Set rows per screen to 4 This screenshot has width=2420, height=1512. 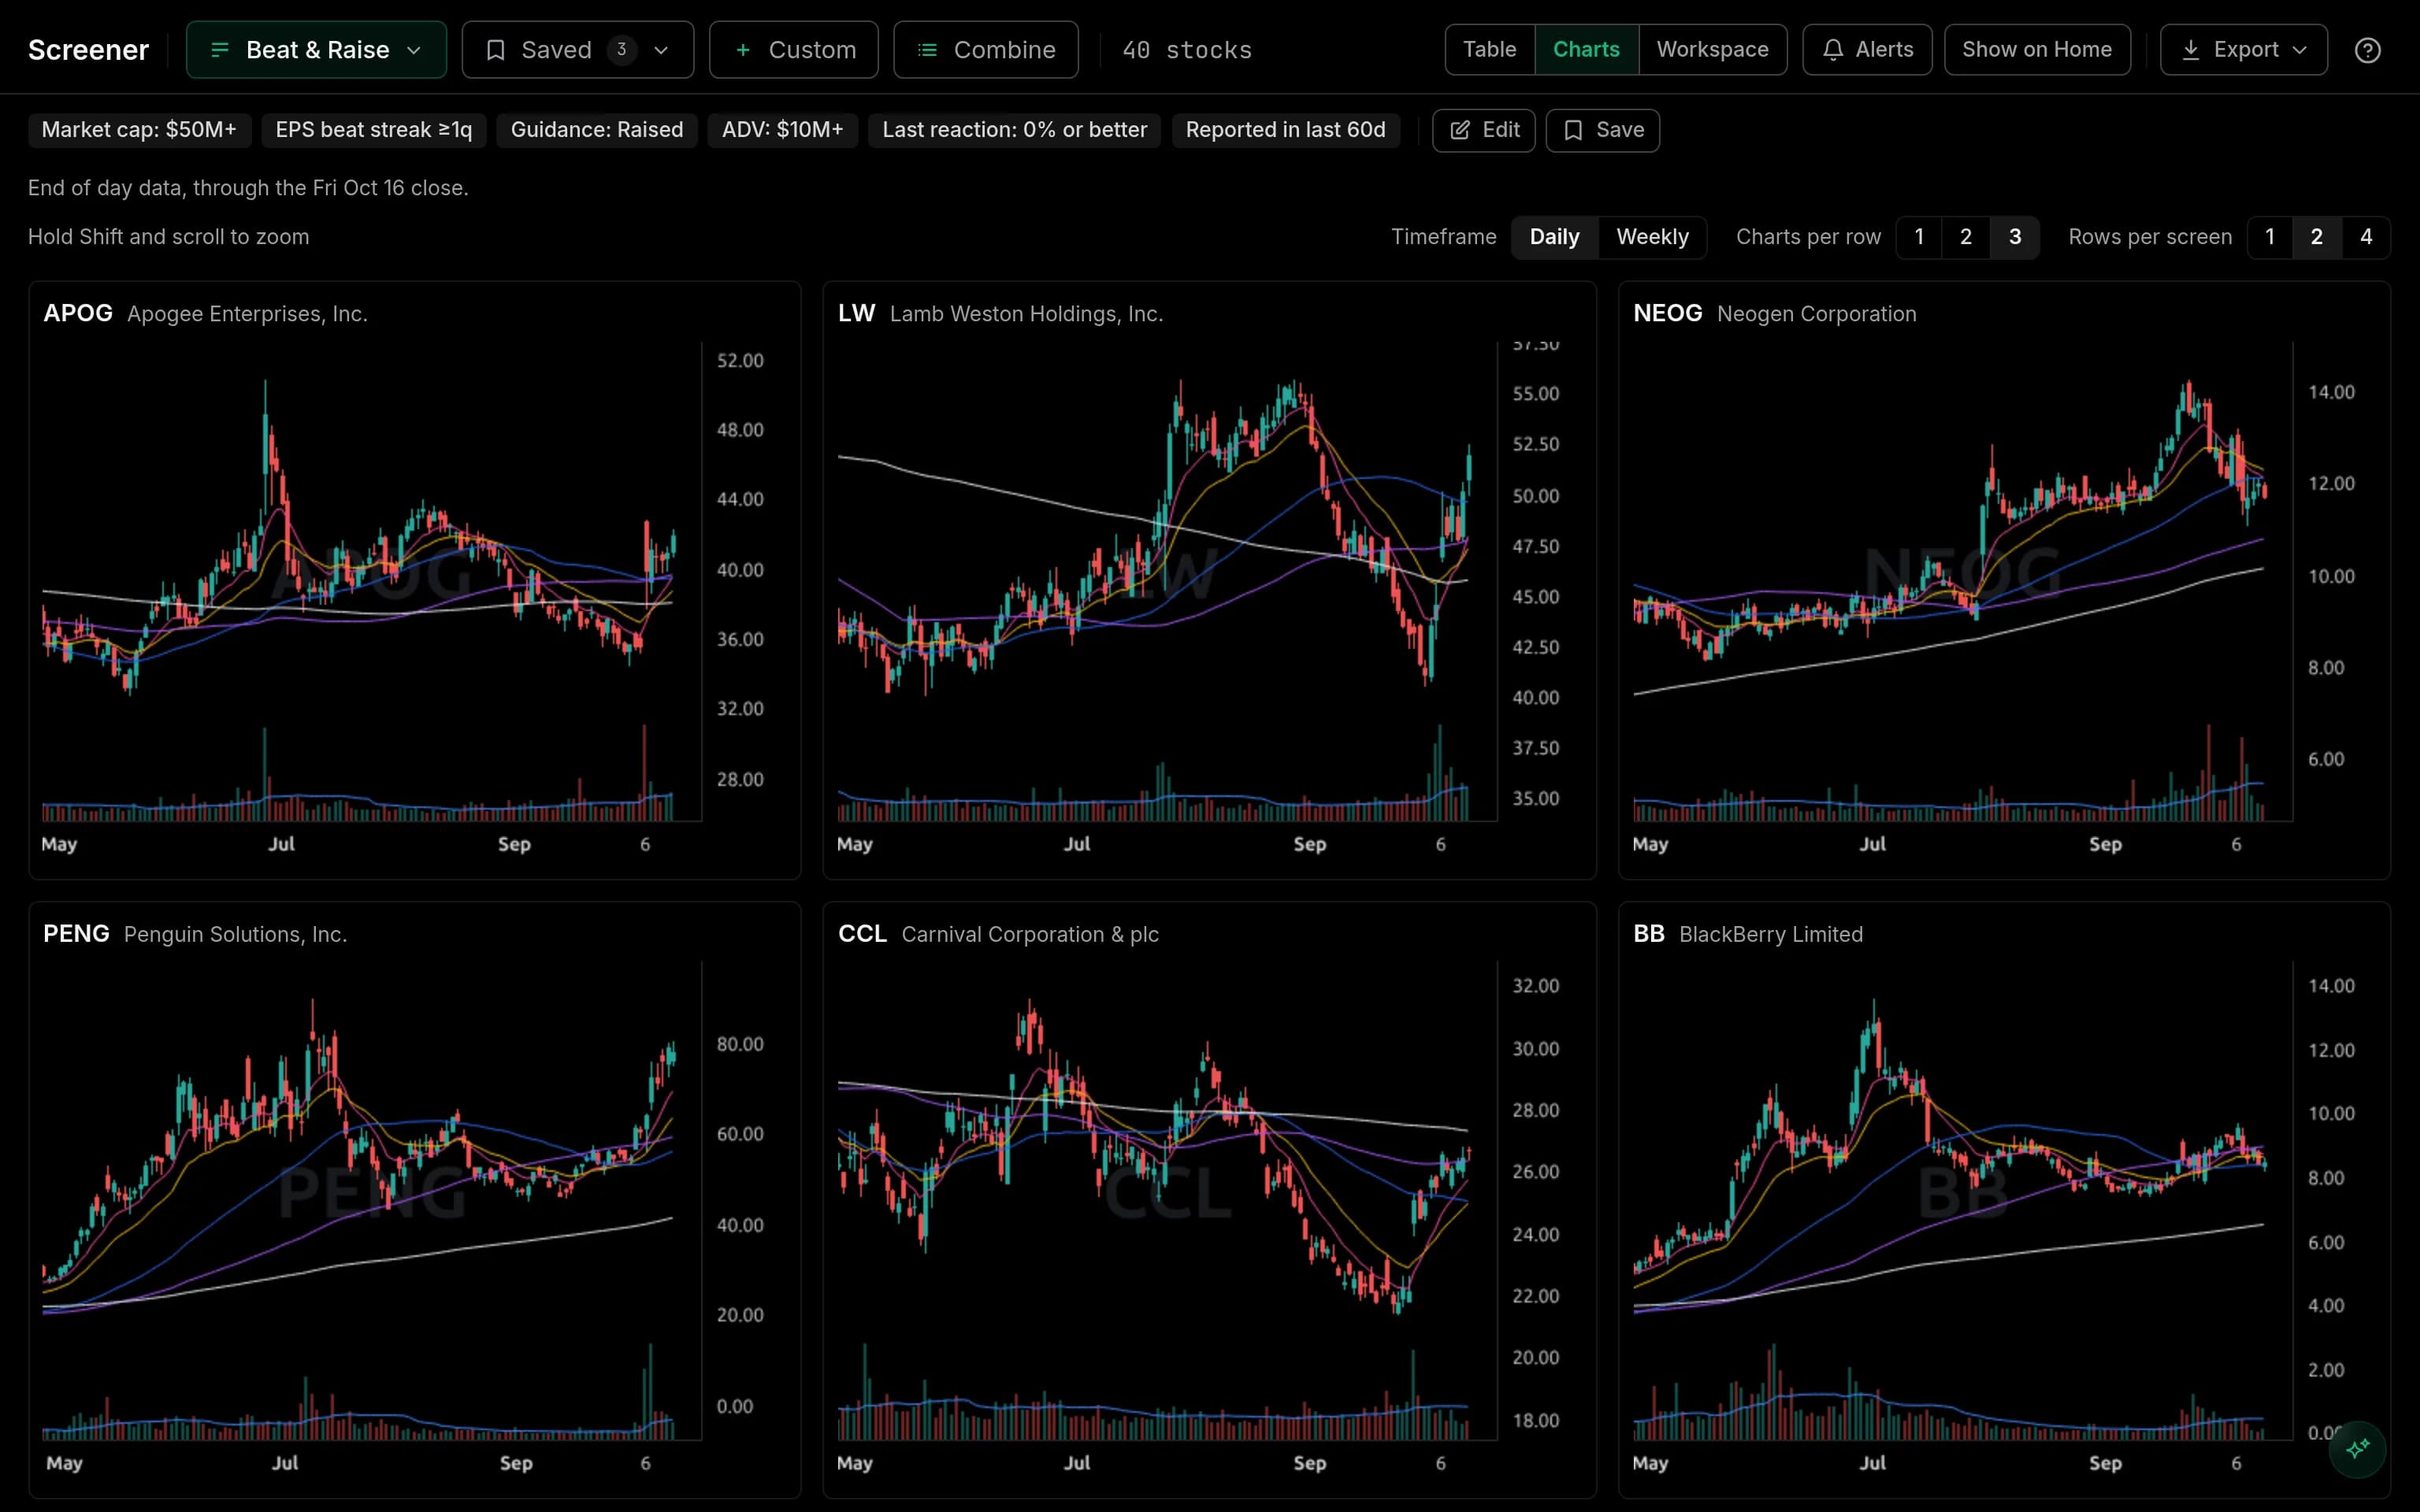click(x=2366, y=237)
